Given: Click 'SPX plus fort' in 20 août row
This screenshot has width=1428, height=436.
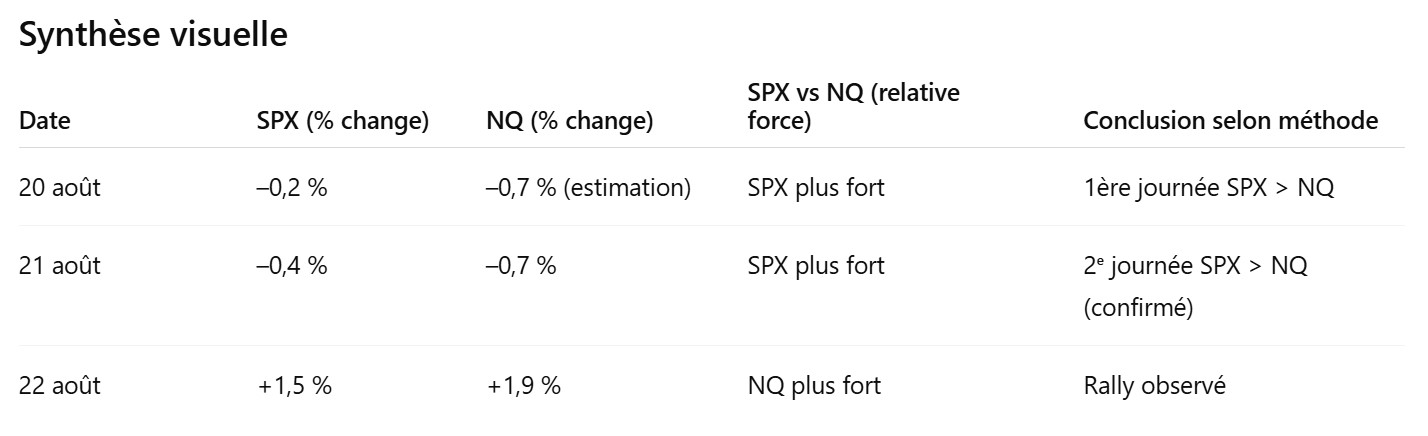Looking at the screenshot, I should pyautogui.click(x=815, y=187).
